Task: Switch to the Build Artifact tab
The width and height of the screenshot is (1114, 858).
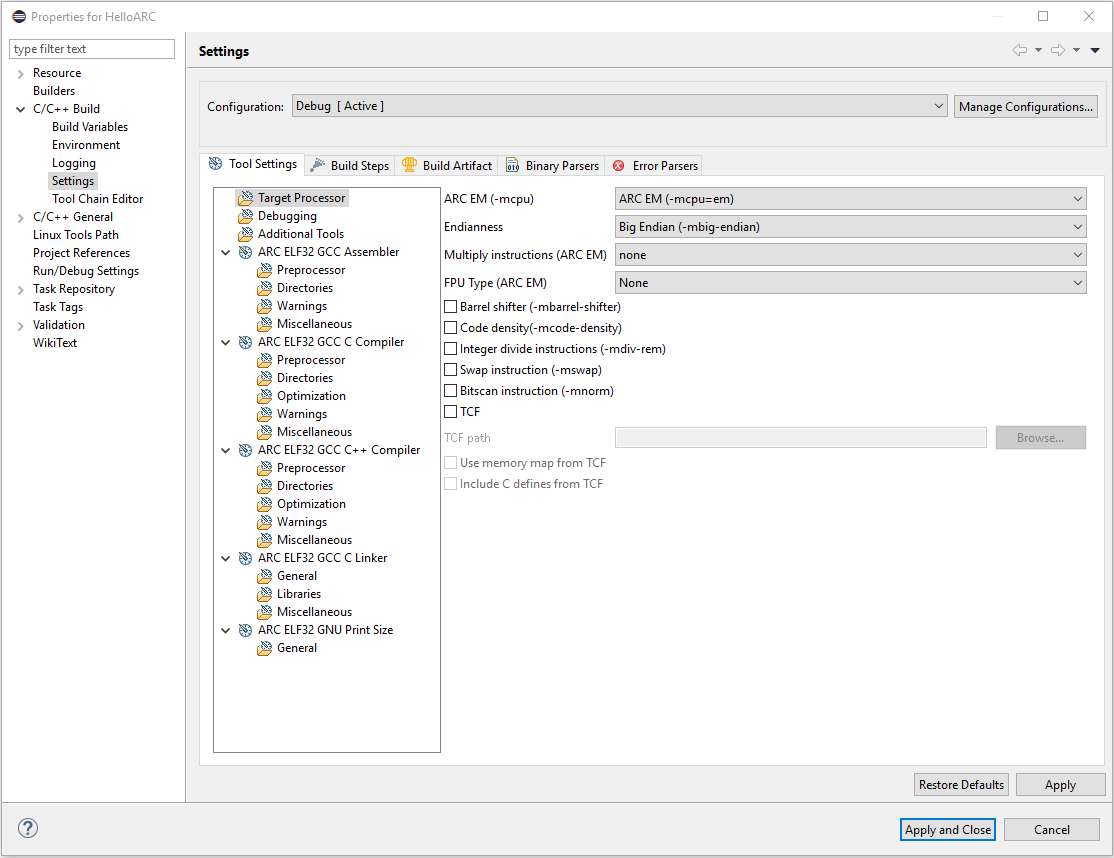Action: click(447, 165)
